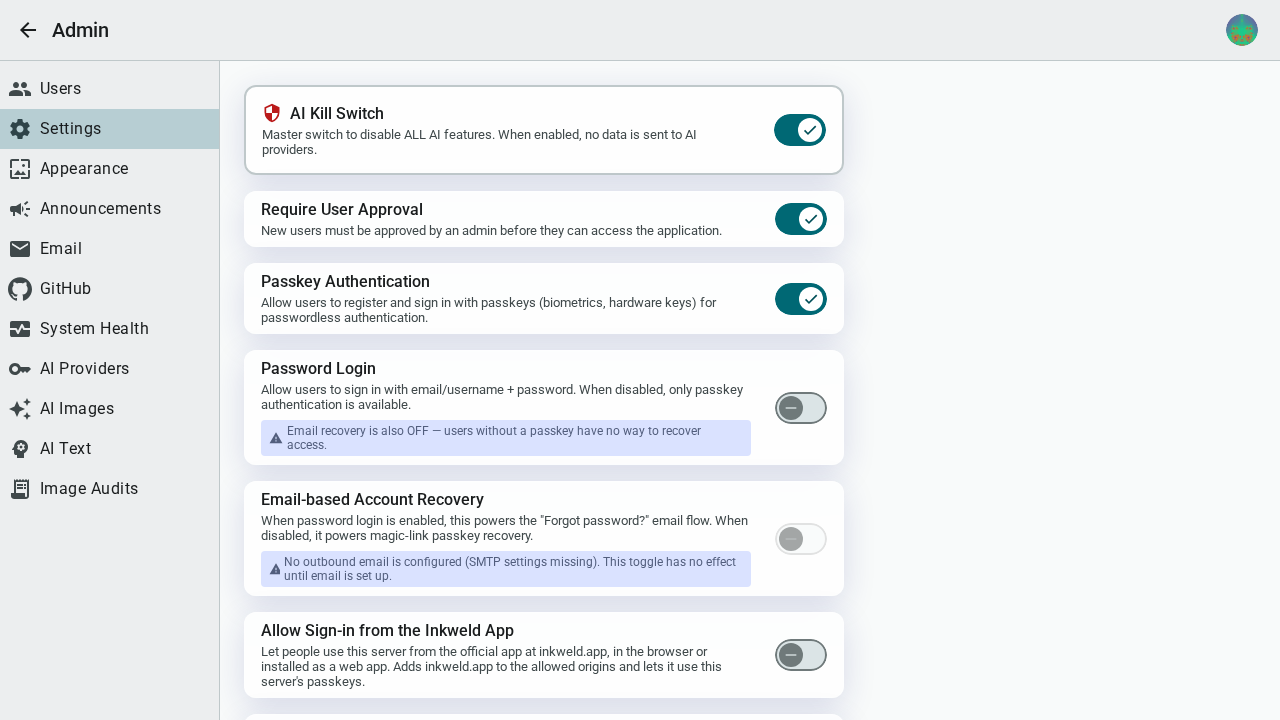Click the red shield icon on AI Kill Switch

[272, 113]
